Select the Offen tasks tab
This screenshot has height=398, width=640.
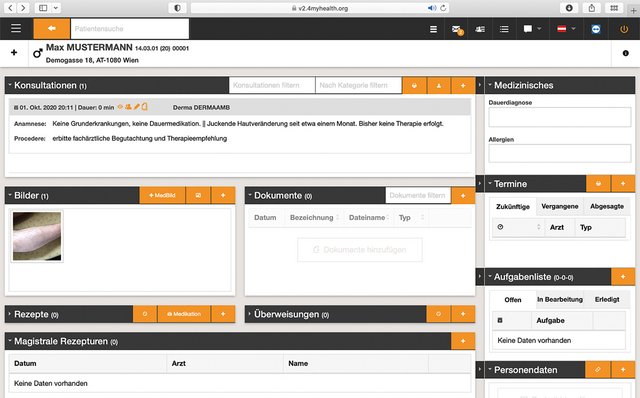(513, 300)
